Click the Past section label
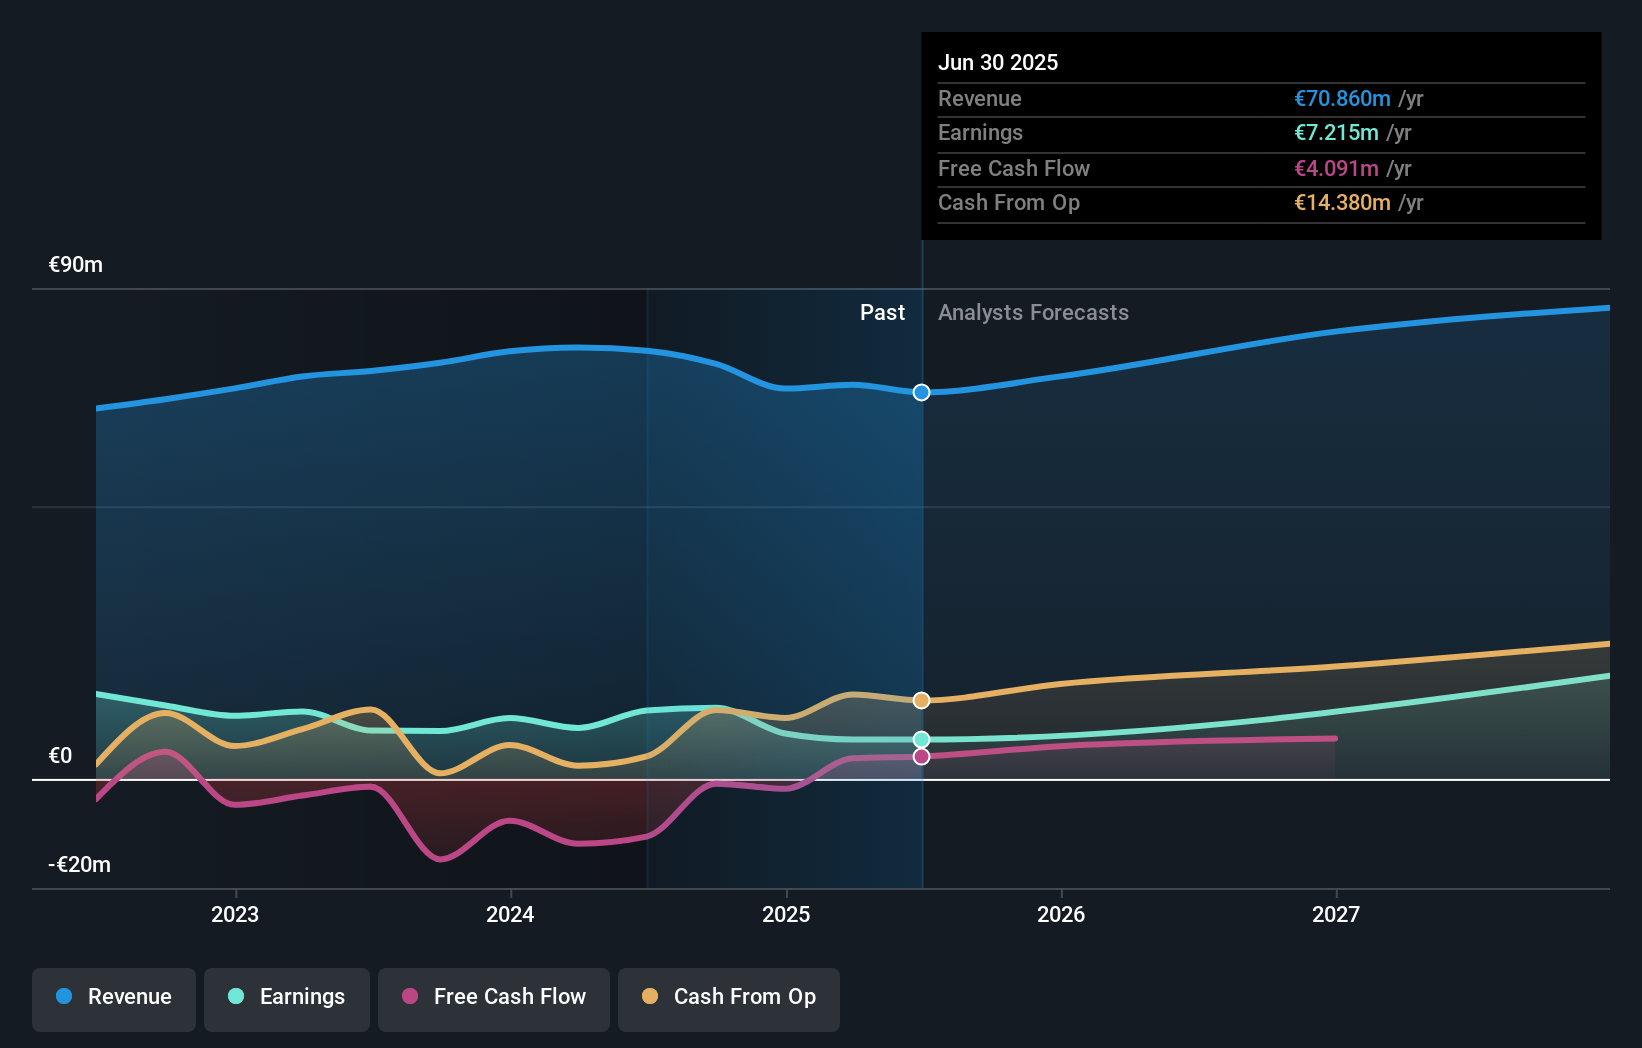Screen dimensions: 1642x1048 click(882, 313)
